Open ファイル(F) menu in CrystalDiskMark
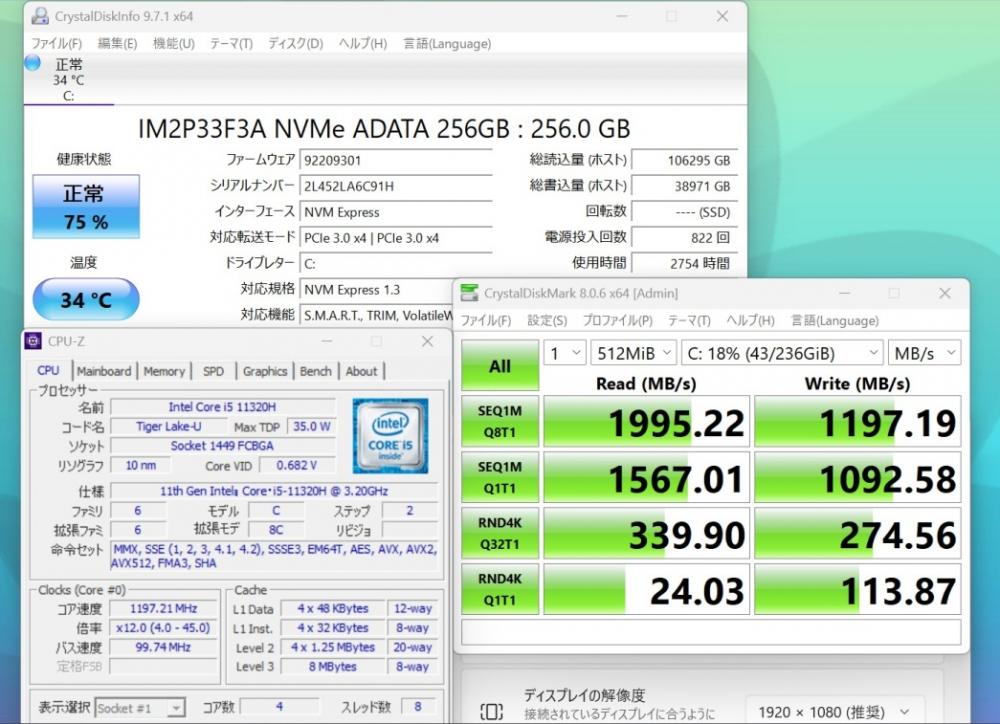 click(486, 320)
